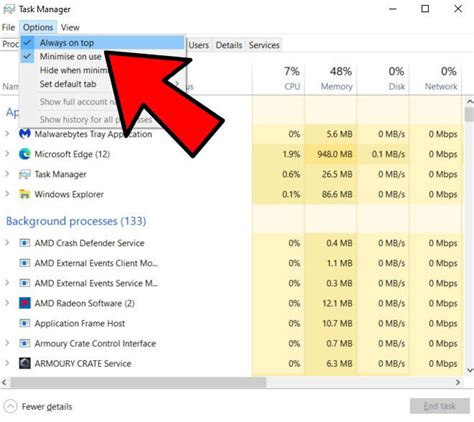Viewport: 474px width, 422px height.
Task: Click the 86.6 MB memory cell
Action: 330,194
